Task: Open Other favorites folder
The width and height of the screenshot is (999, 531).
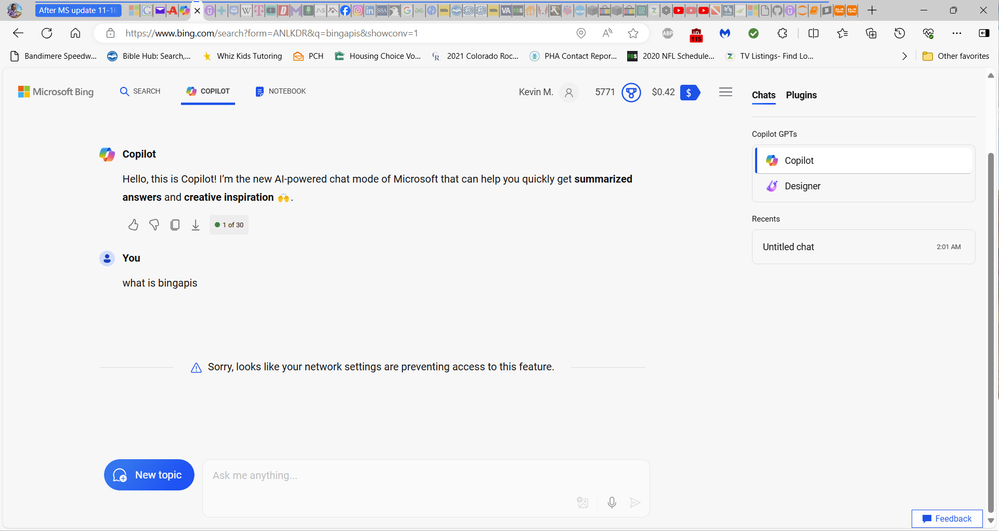Action: click(956, 56)
